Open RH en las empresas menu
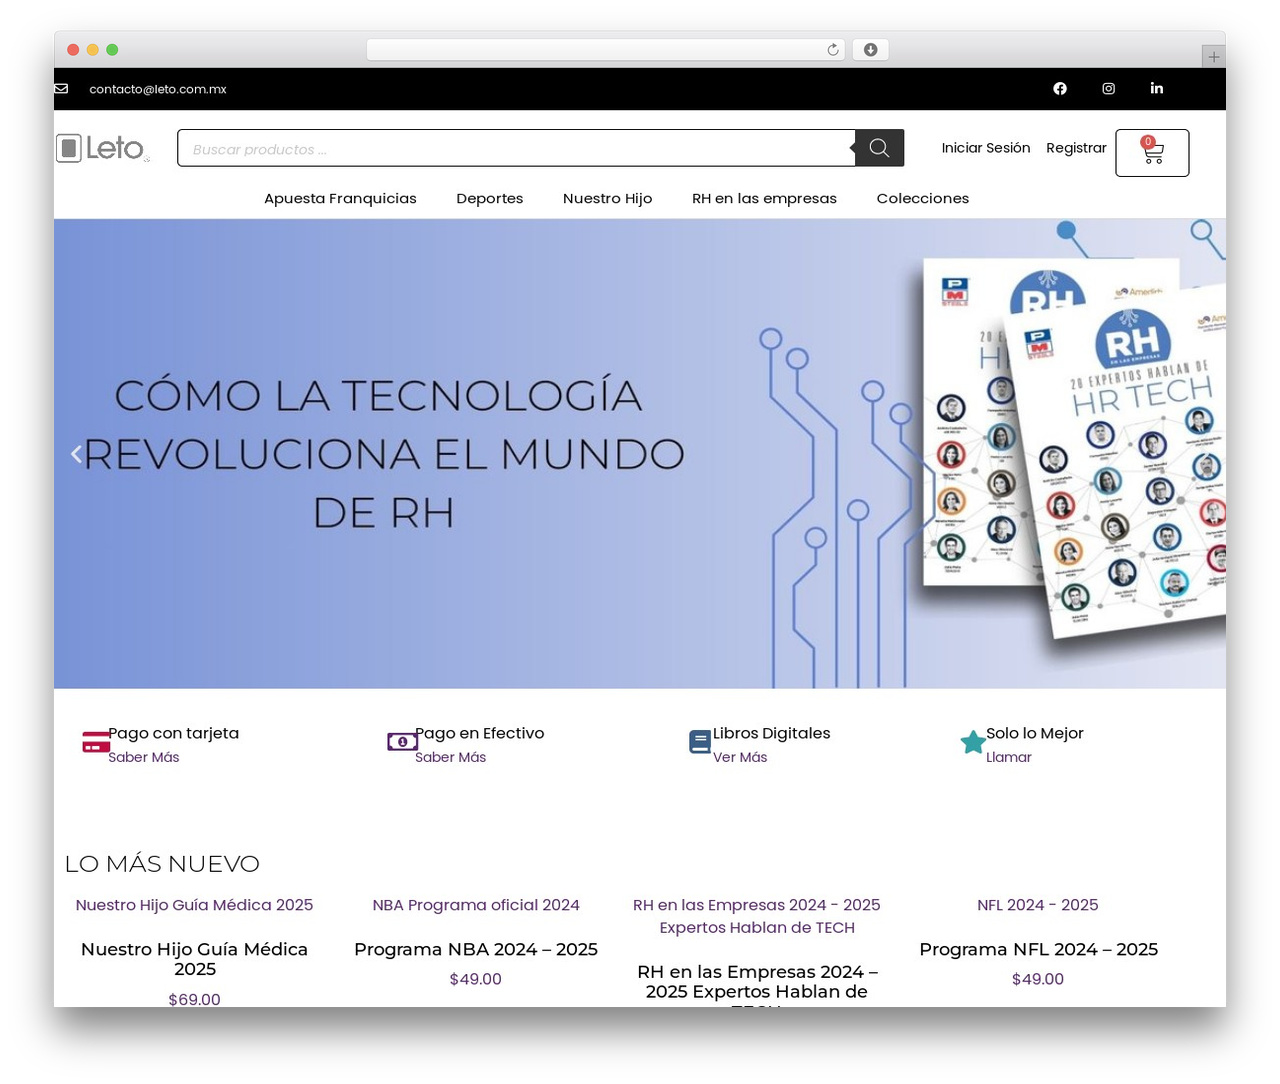Viewport: 1280px width, 1084px height. [x=764, y=198]
